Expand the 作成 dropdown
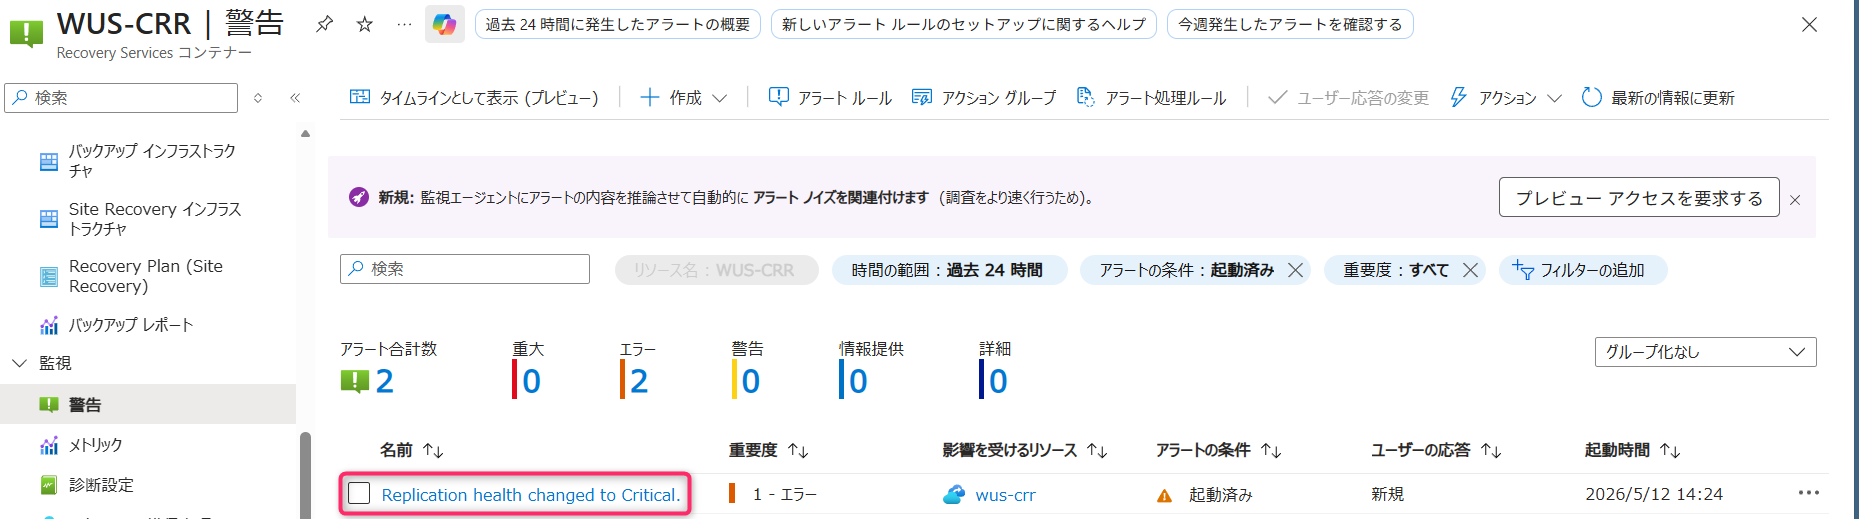Viewport: 1859px width, 519px height. [x=684, y=98]
